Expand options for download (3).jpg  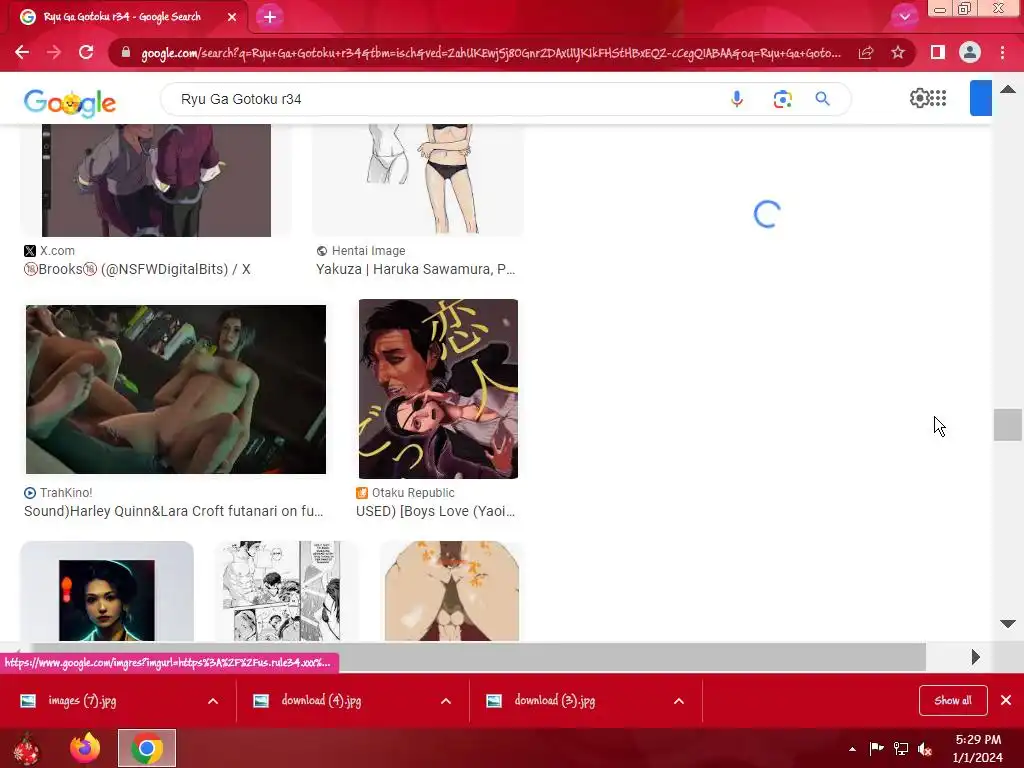679,701
